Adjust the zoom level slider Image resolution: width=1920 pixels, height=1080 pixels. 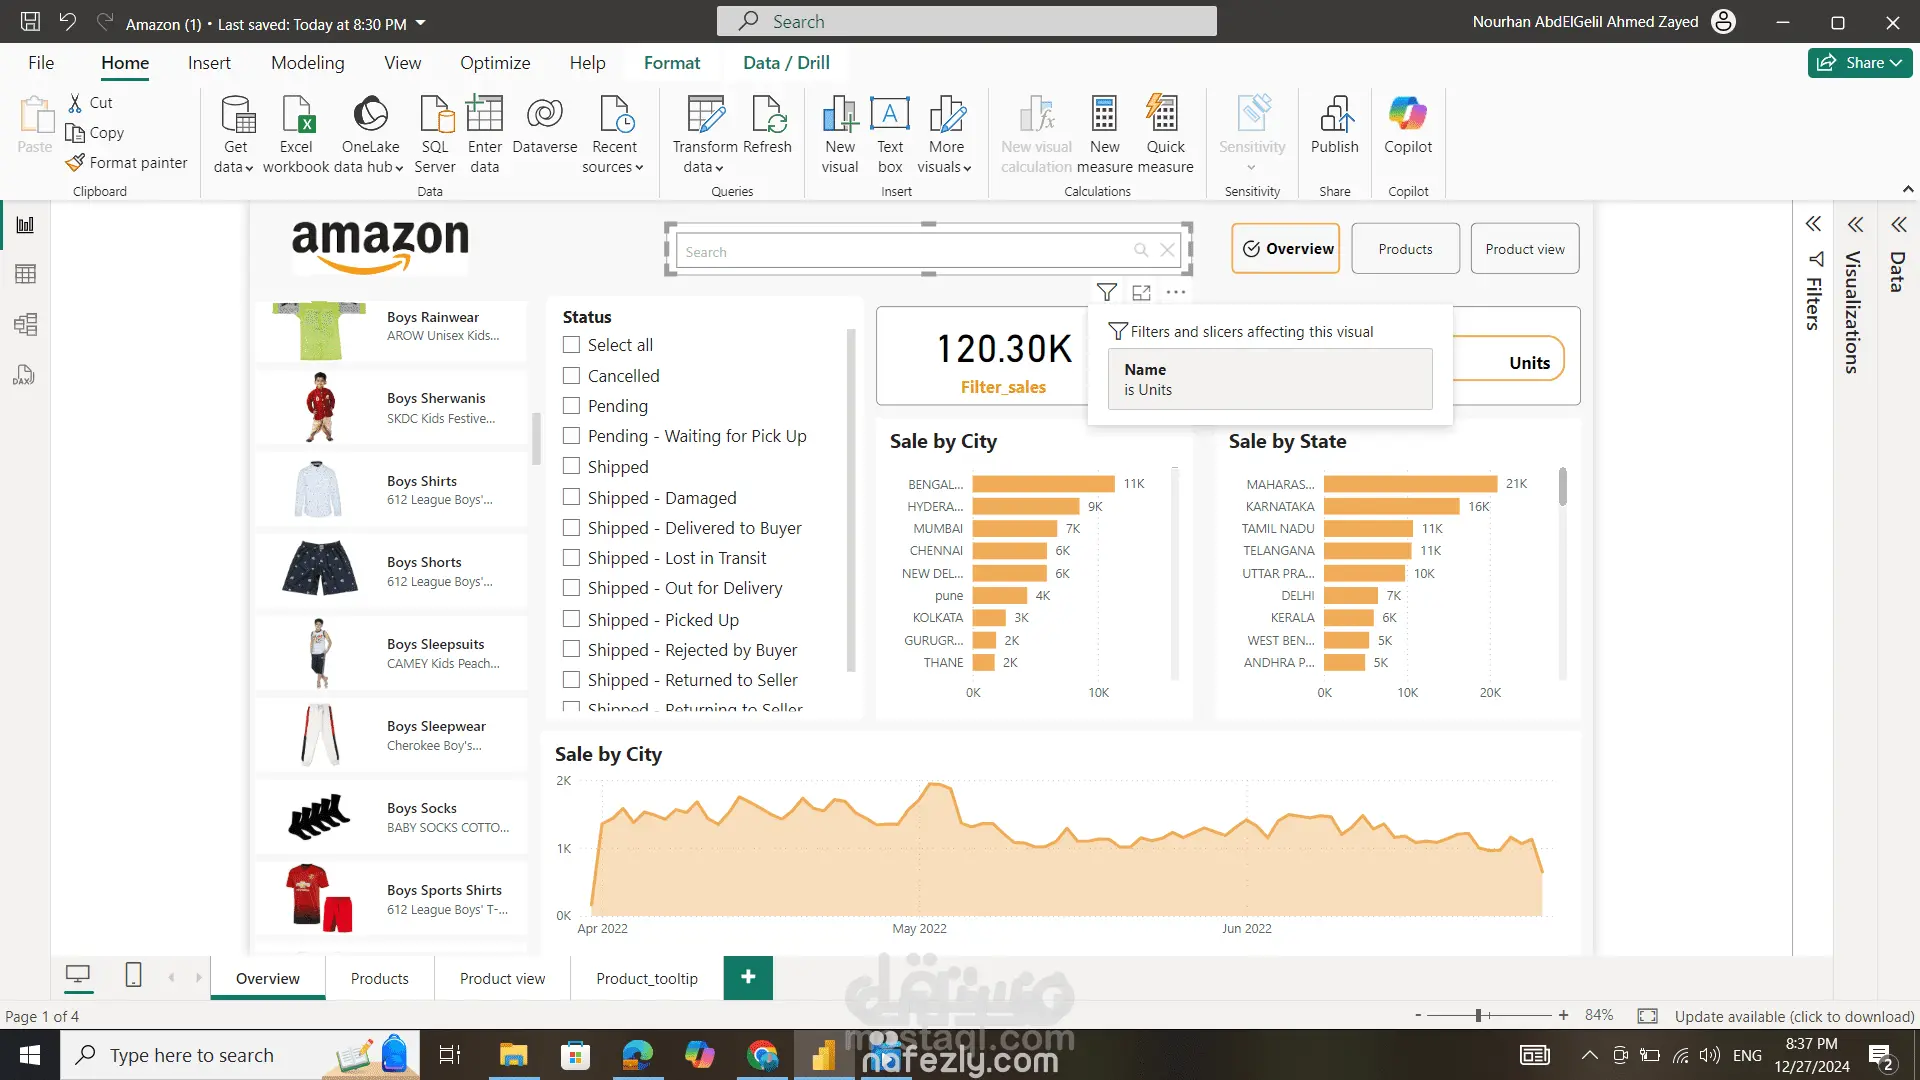1478,1016
